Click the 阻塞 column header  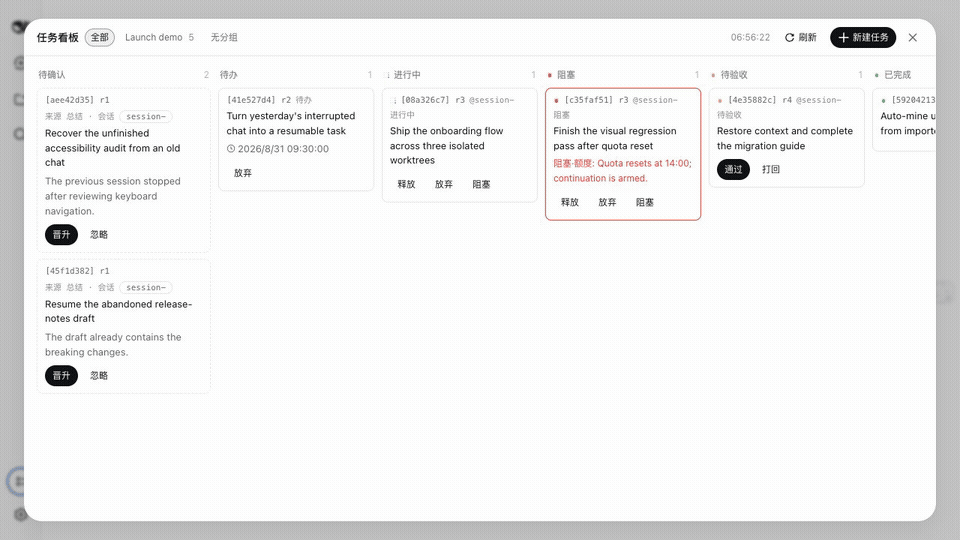(566, 75)
